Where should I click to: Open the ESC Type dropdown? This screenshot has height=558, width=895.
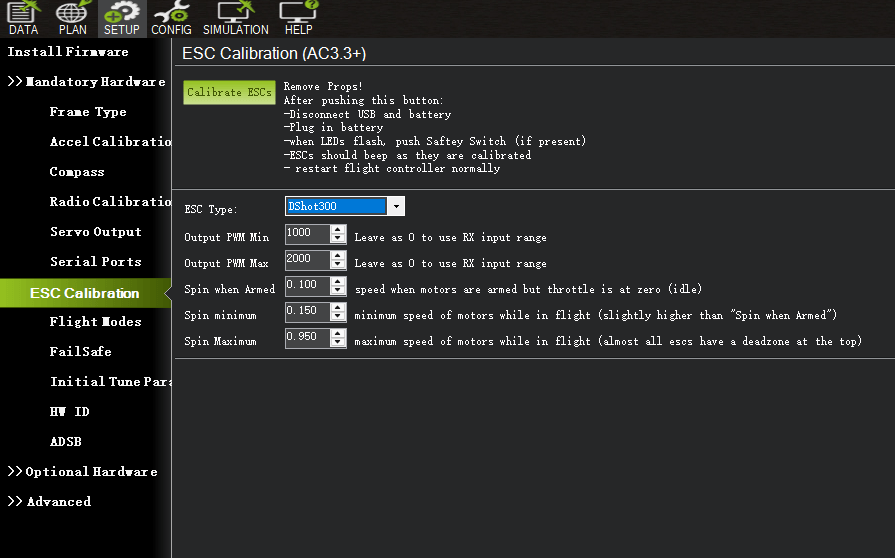[397, 207]
